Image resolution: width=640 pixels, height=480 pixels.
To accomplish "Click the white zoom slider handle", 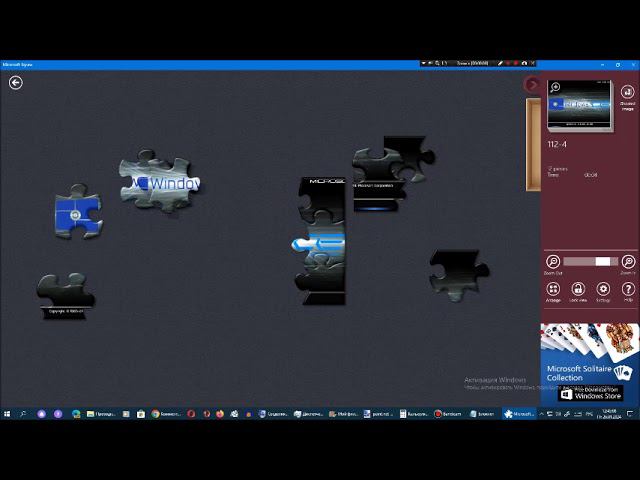I will [x=602, y=262].
